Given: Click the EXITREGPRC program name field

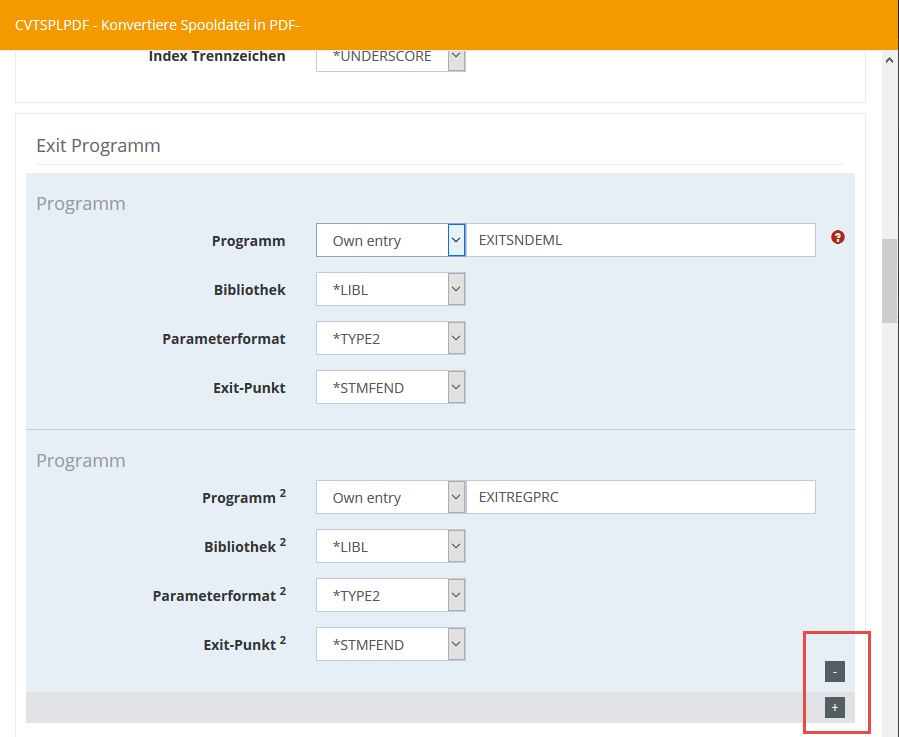Looking at the screenshot, I should click(x=642, y=498).
